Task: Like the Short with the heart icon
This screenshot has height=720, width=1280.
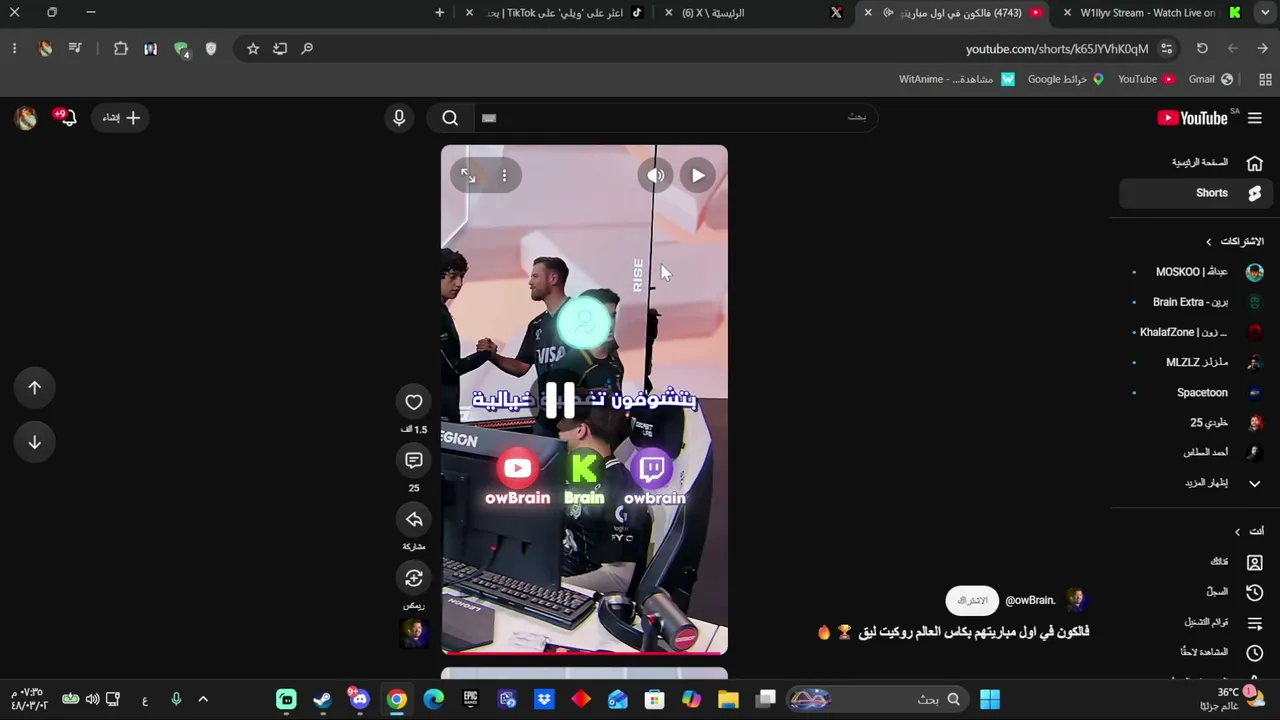Action: click(x=414, y=402)
